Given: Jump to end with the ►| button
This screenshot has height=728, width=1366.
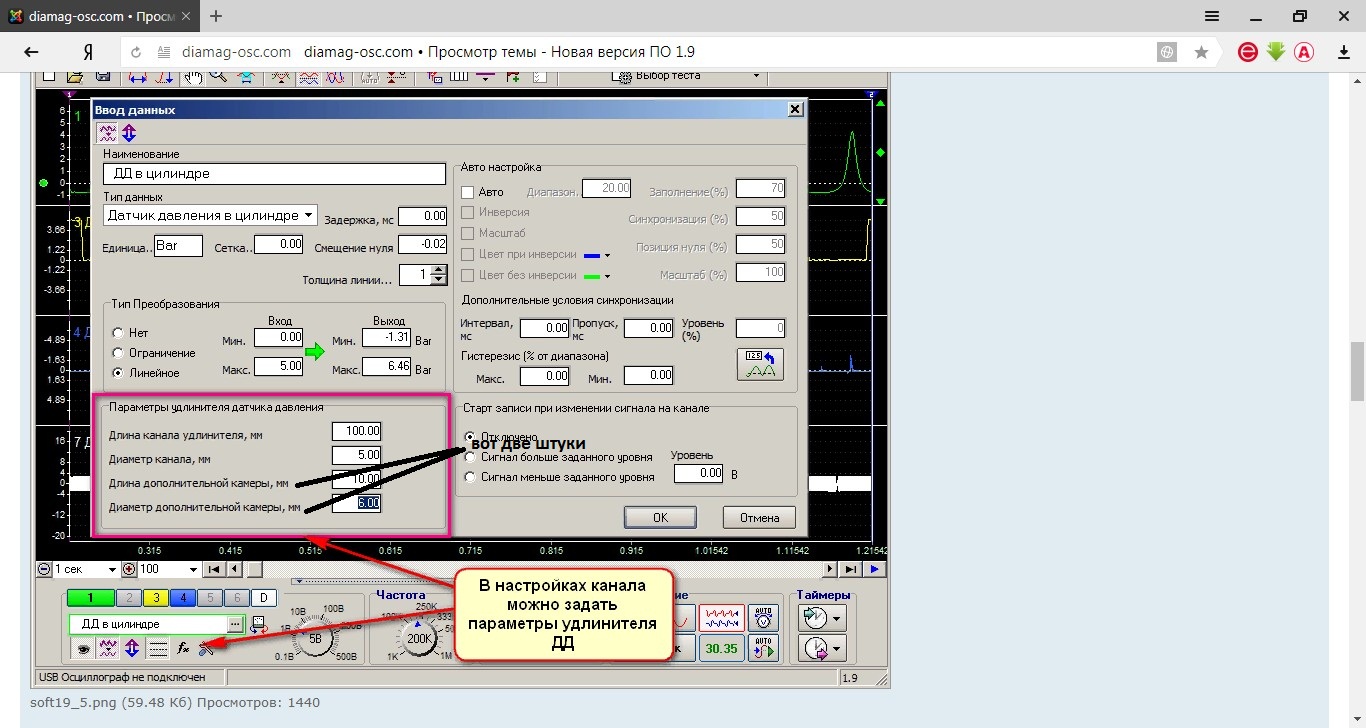Looking at the screenshot, I should coord(851,569).
